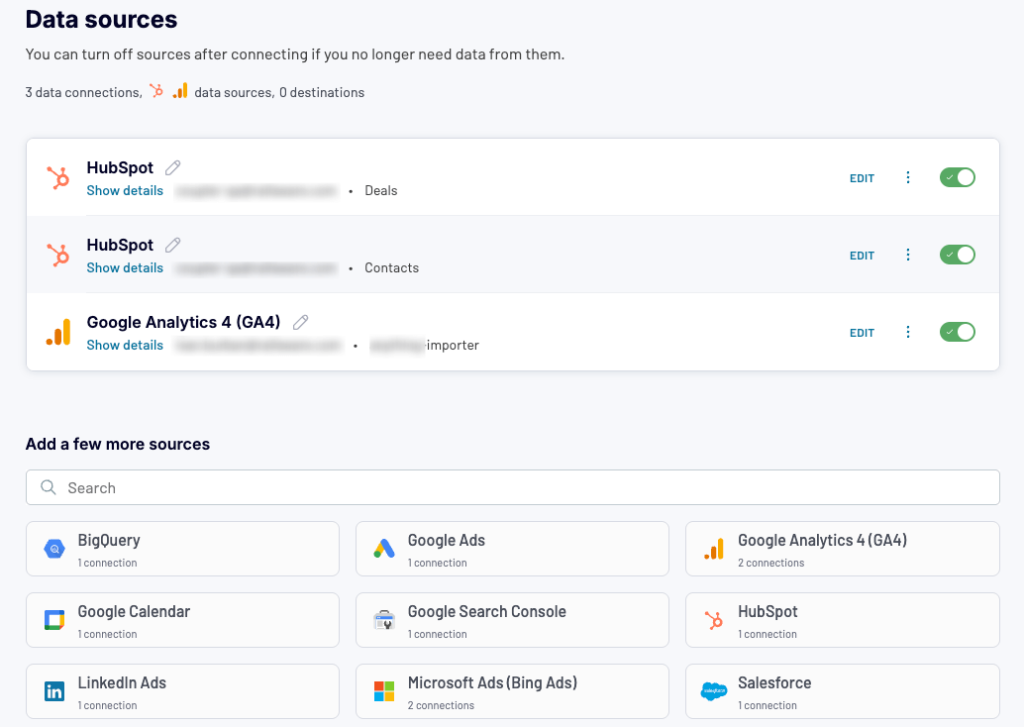Click '1 connection' under BigQuery
The width and height of the screenshot is (1024, 727).
coord(107,563)
